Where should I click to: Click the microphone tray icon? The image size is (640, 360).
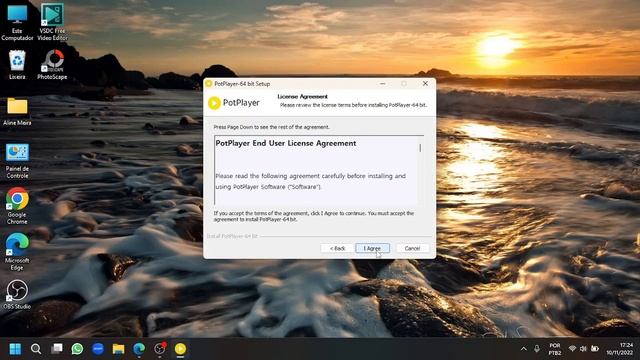[537, 349]
